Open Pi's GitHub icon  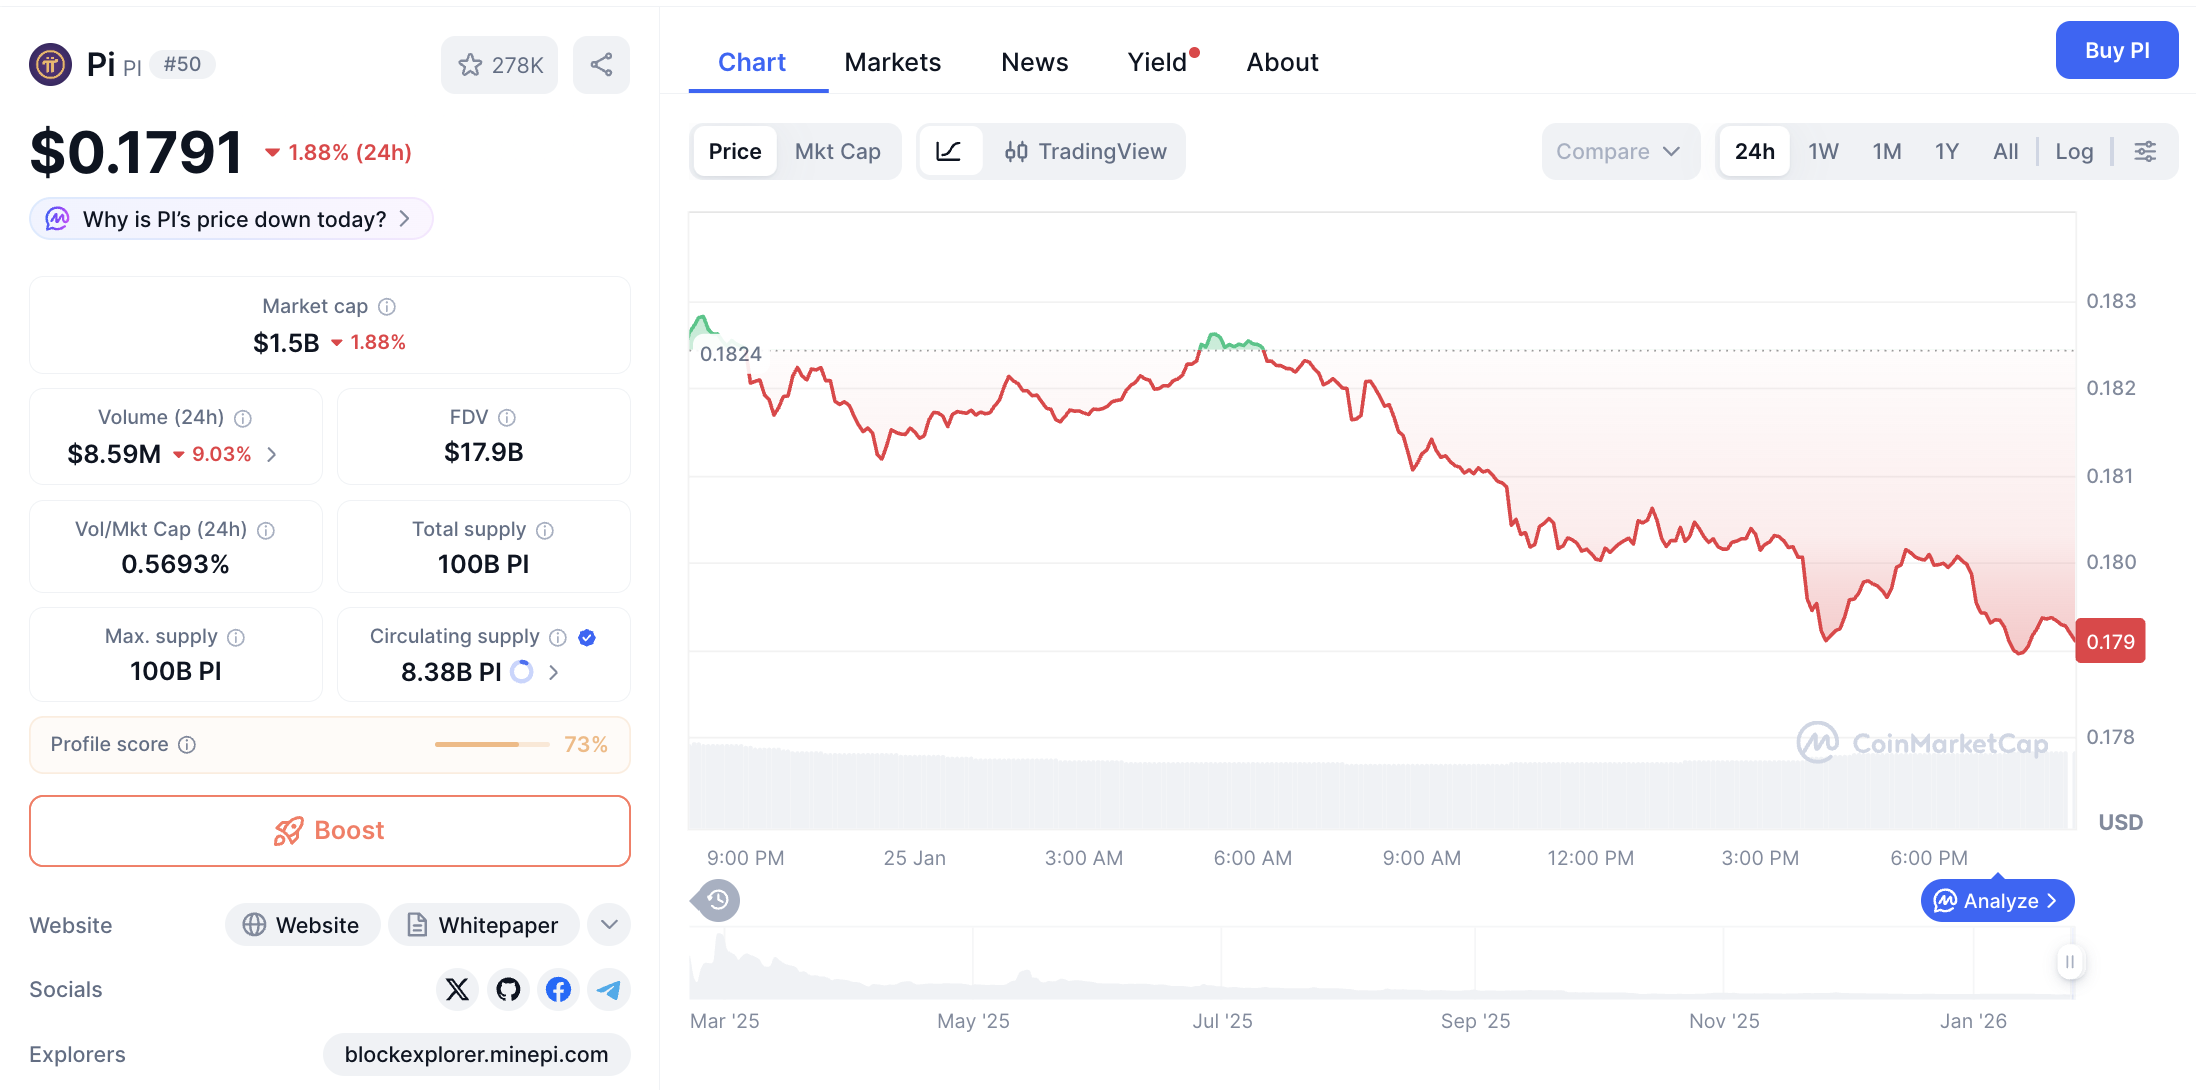coord(508,989)
